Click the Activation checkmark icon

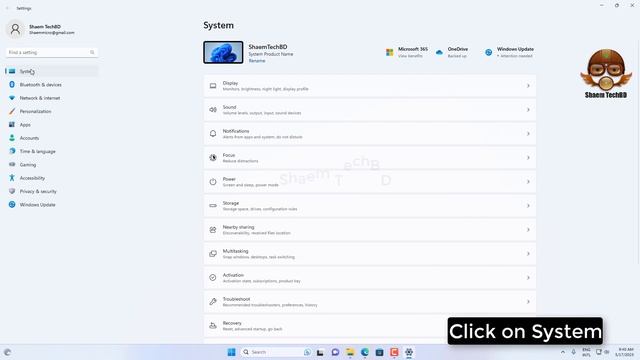[x=213, y=278]
